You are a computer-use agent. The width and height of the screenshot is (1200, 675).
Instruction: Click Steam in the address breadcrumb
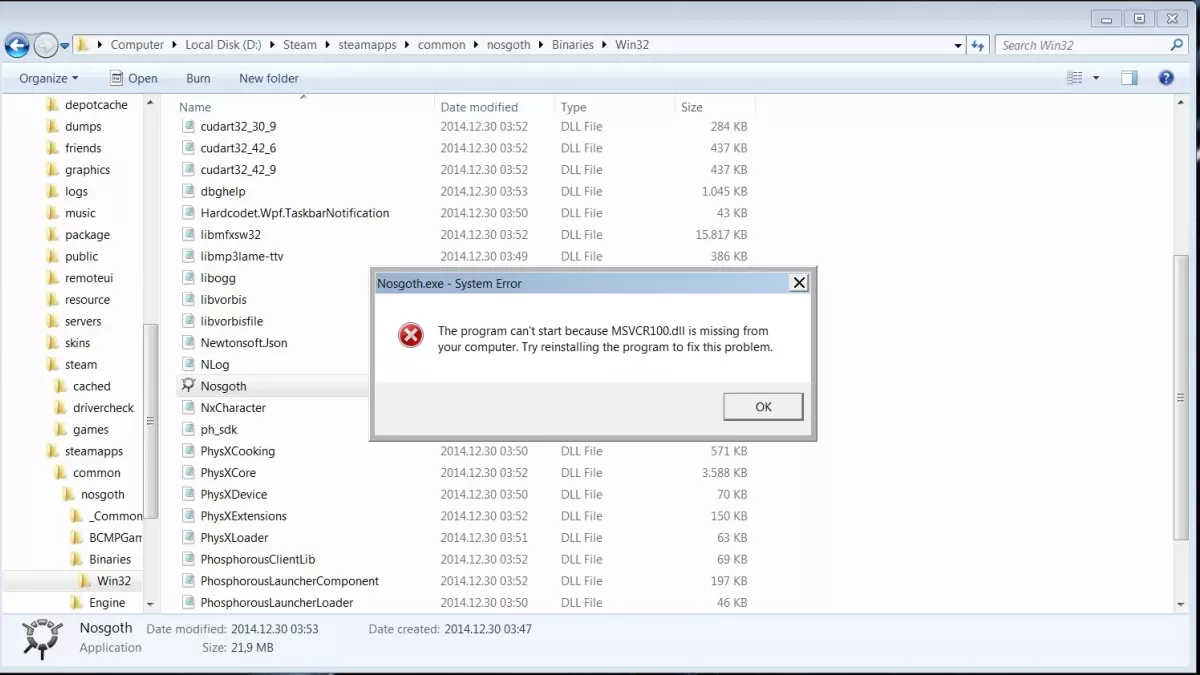(300, 45)
